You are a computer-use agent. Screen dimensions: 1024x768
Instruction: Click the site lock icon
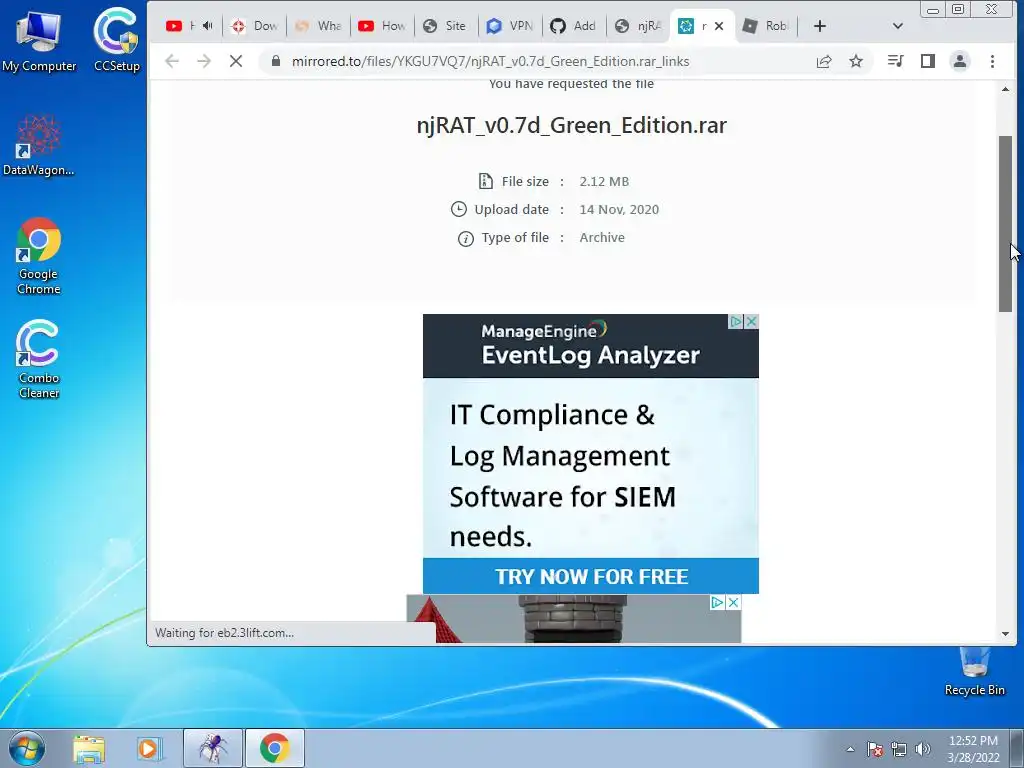click(276, 61)
